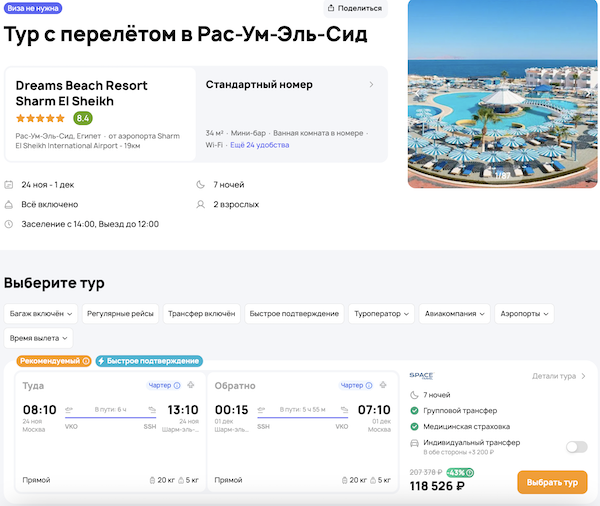
Task: Click the airline logo icon in Туда card
Action: 190,385
